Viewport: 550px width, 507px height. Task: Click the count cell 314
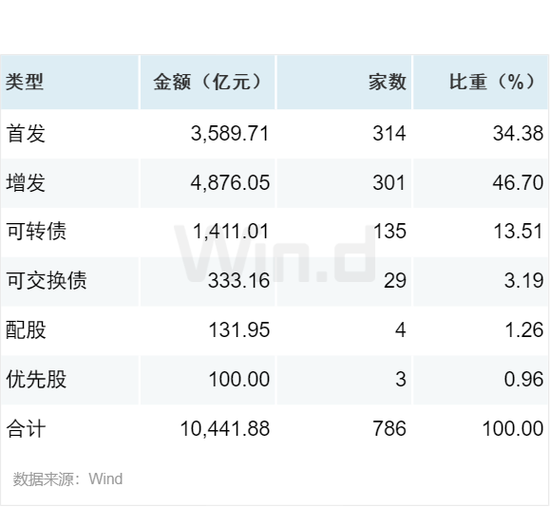[x=389, y=134]
